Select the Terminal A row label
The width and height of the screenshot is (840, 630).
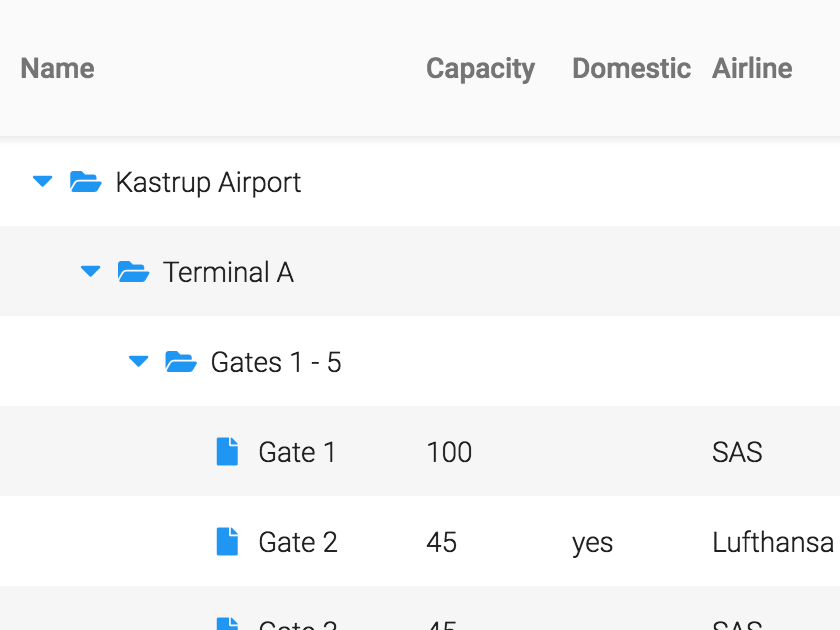click(x=228, y=272)
